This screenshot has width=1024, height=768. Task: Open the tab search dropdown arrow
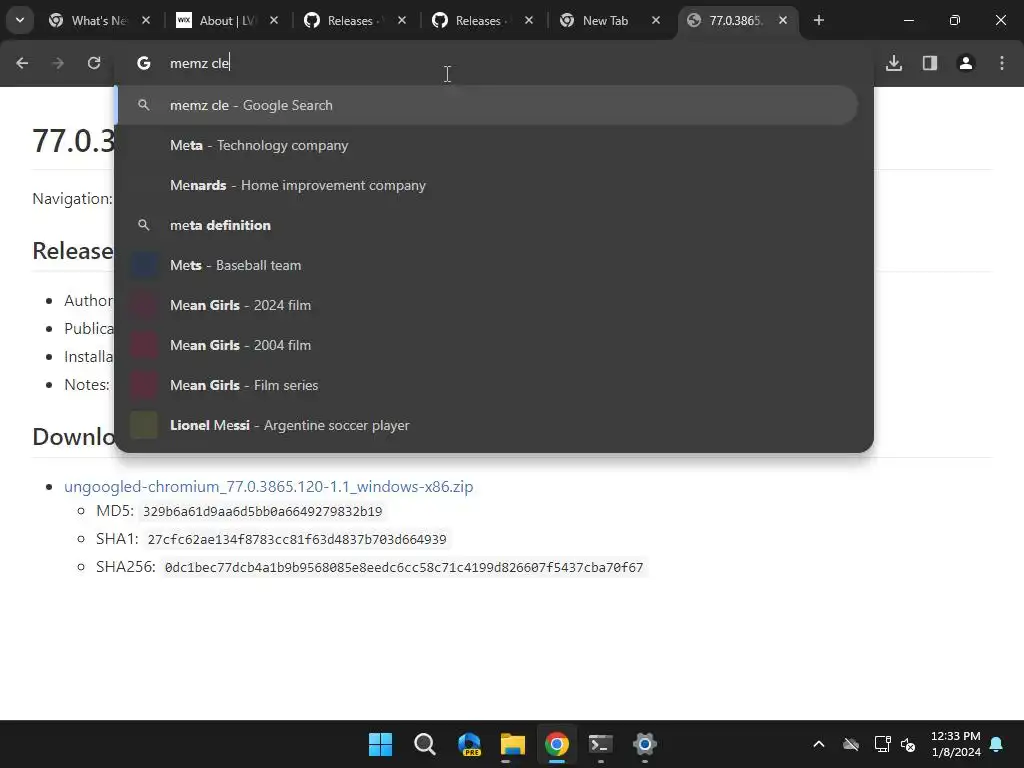point(20,20)
